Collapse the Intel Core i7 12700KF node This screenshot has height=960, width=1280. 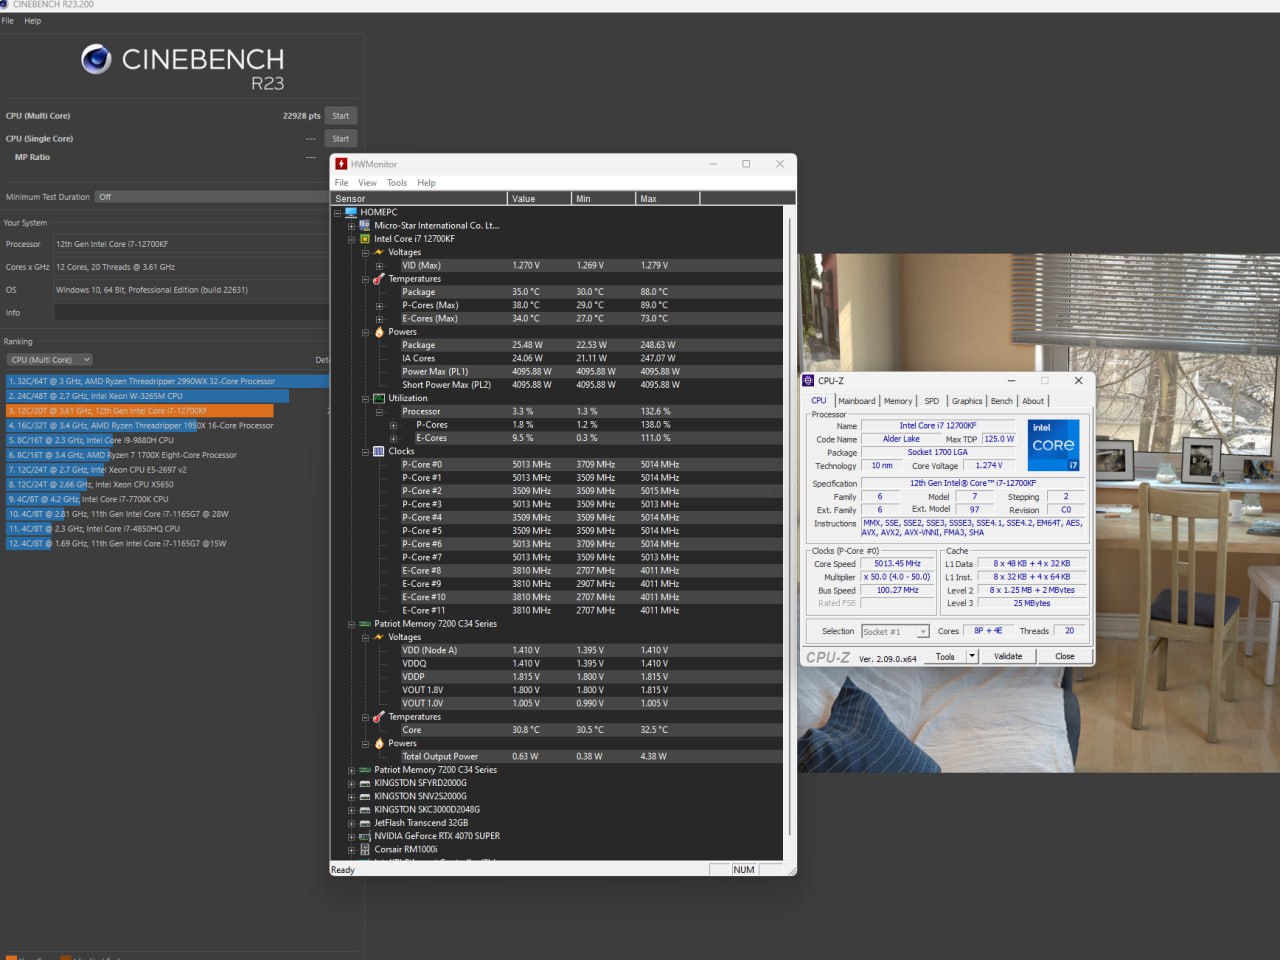[x=351, y=239]
